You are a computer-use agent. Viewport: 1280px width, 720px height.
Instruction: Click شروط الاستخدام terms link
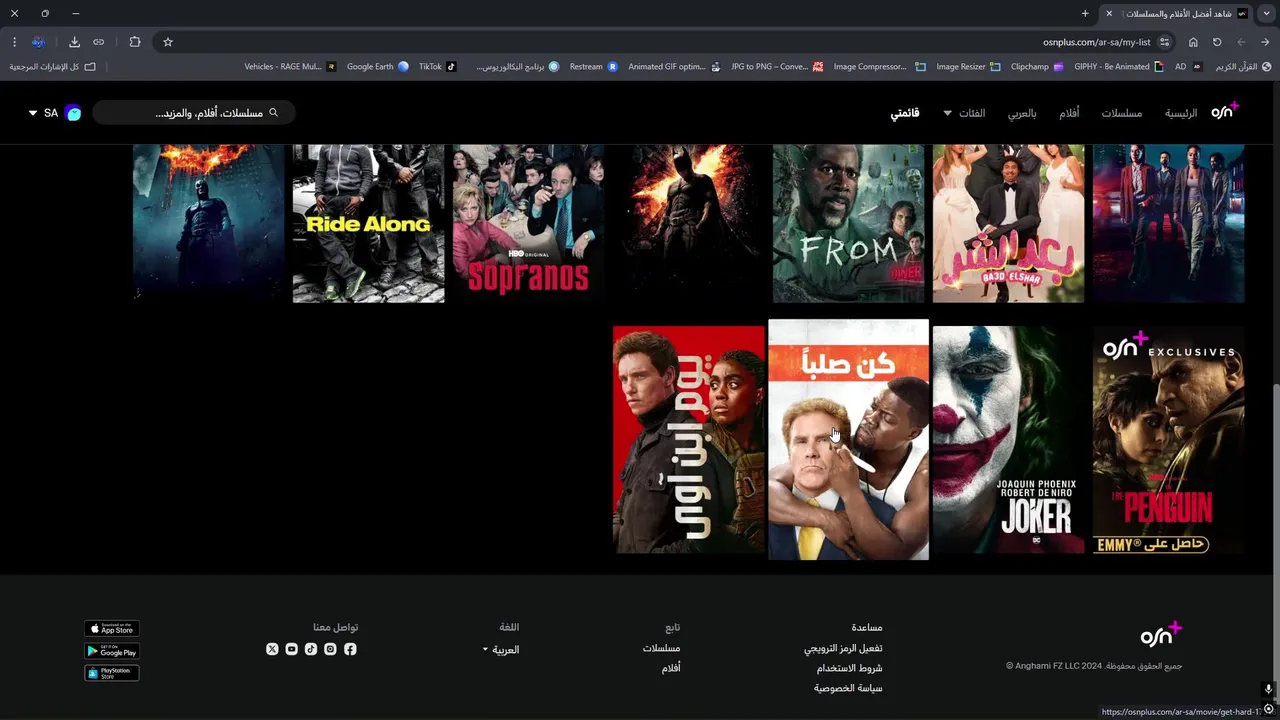(x=849, y=668)
